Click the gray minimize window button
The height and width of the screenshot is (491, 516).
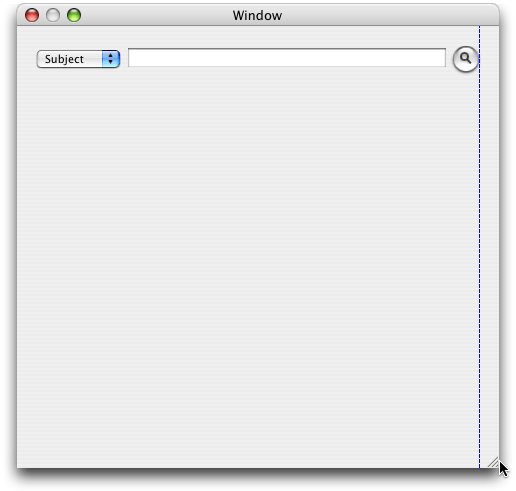click(x=53, y=15)
